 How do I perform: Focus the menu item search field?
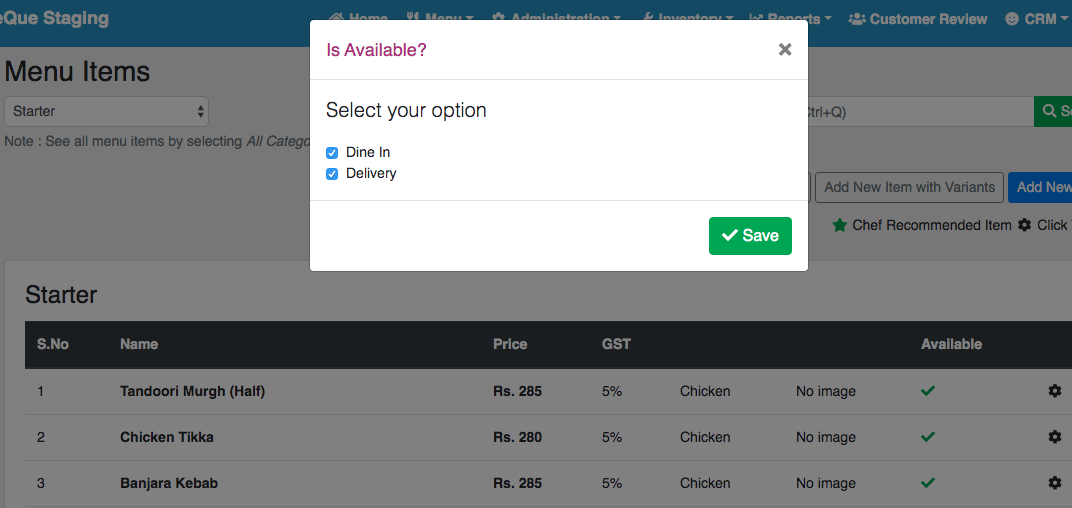[915, 111]
